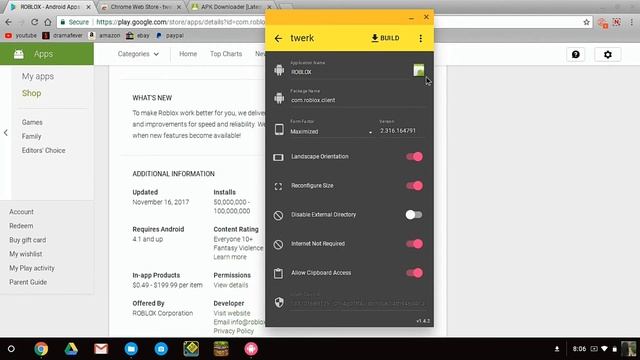Open Top Charts in Play Store
This screenshot has width=640, height=360.
[226, 54]
